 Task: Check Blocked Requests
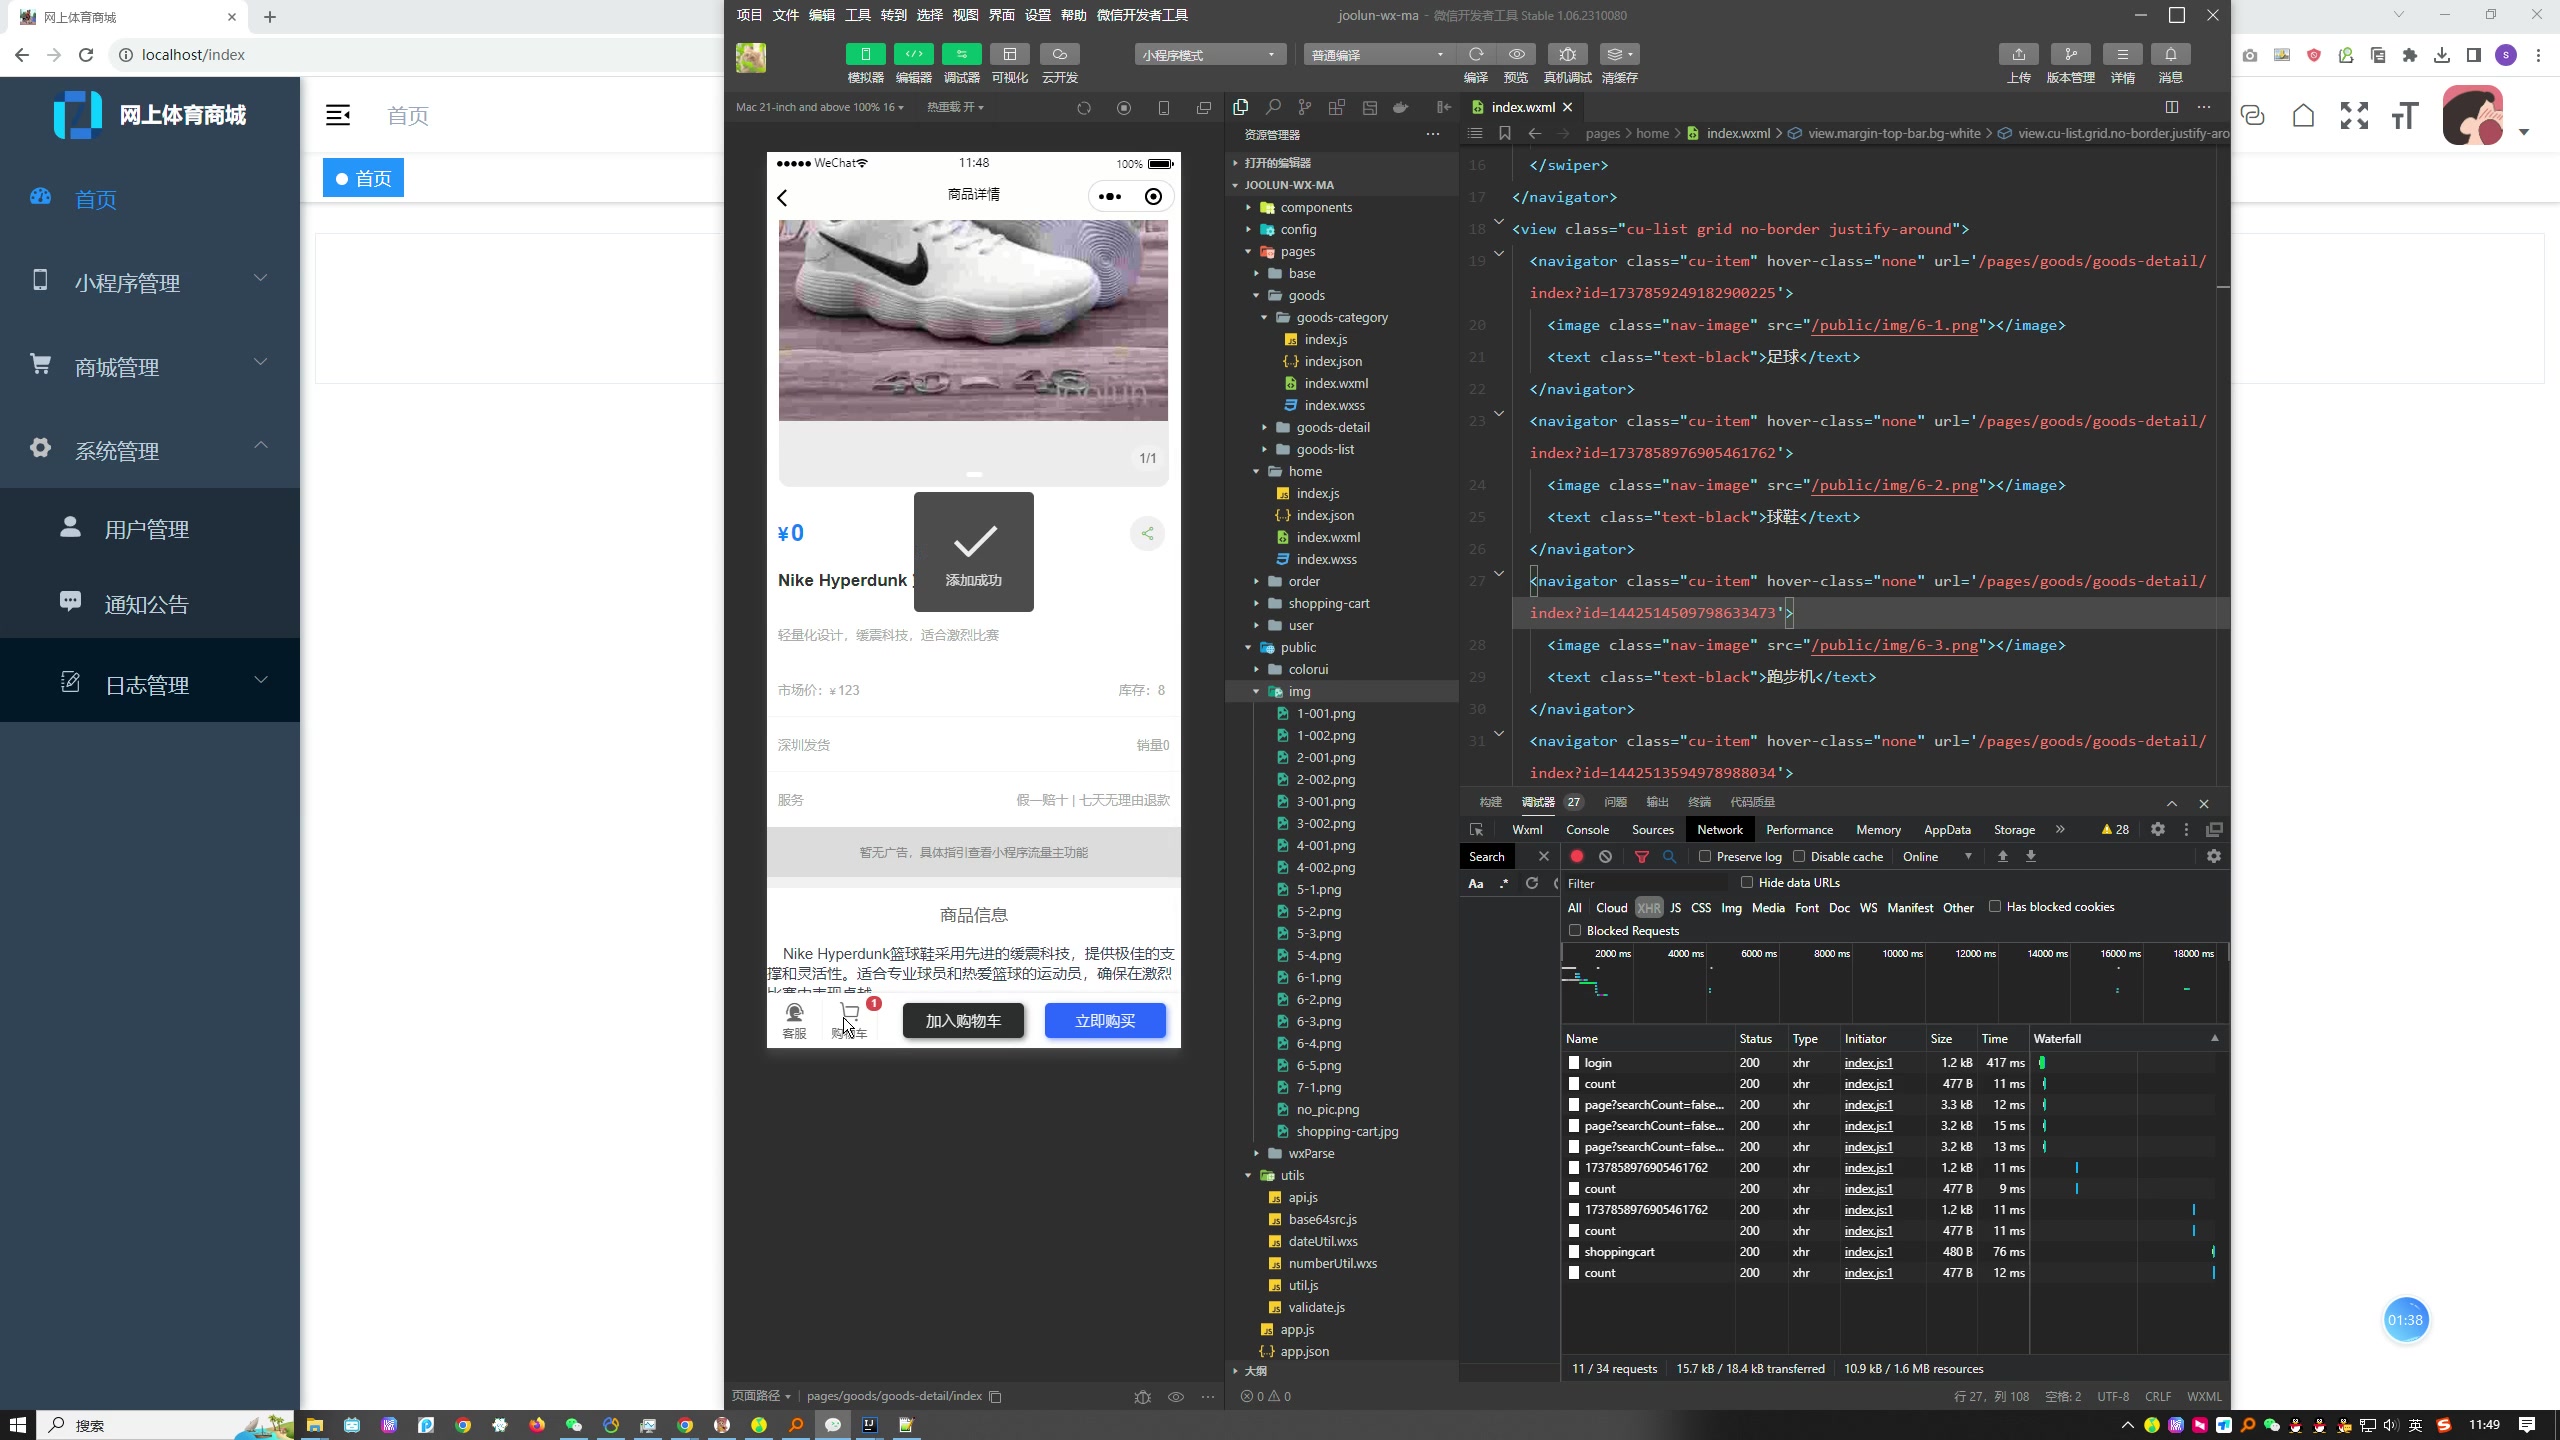pos(1575,930)
